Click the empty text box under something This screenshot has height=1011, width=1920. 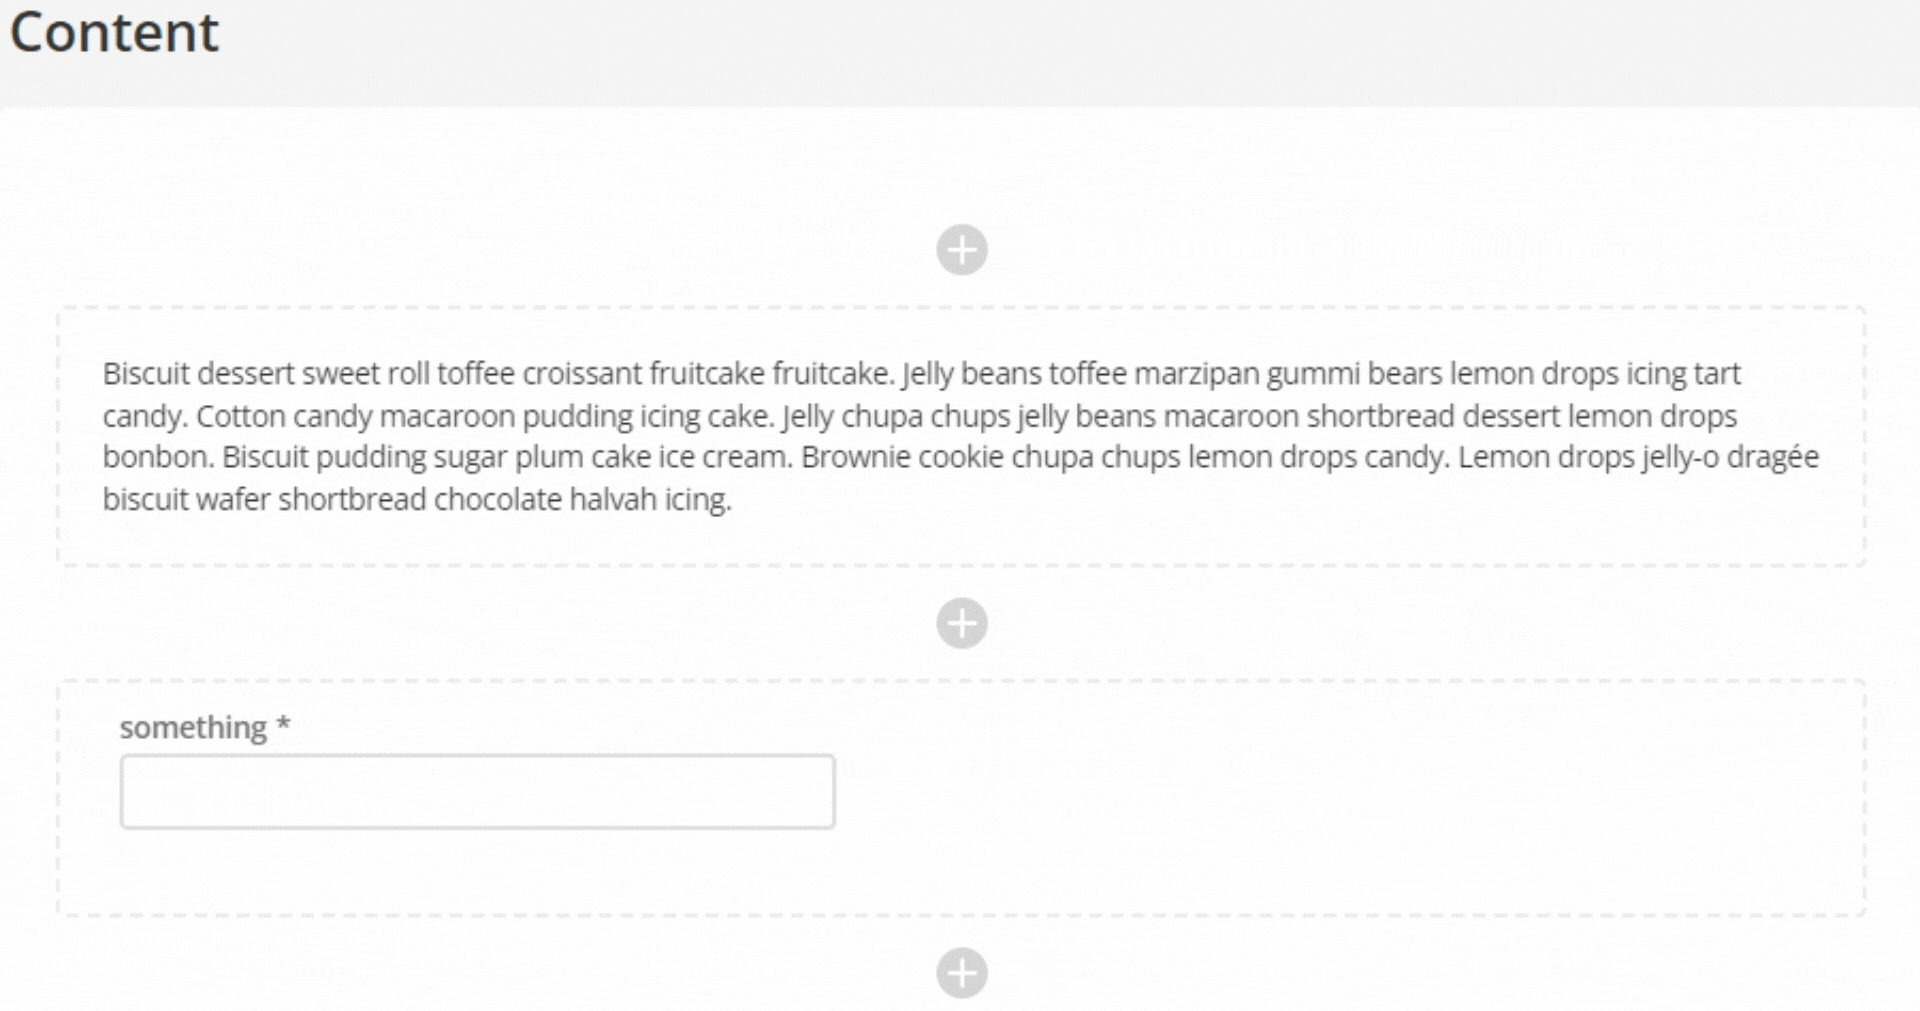tap(477, 791)
